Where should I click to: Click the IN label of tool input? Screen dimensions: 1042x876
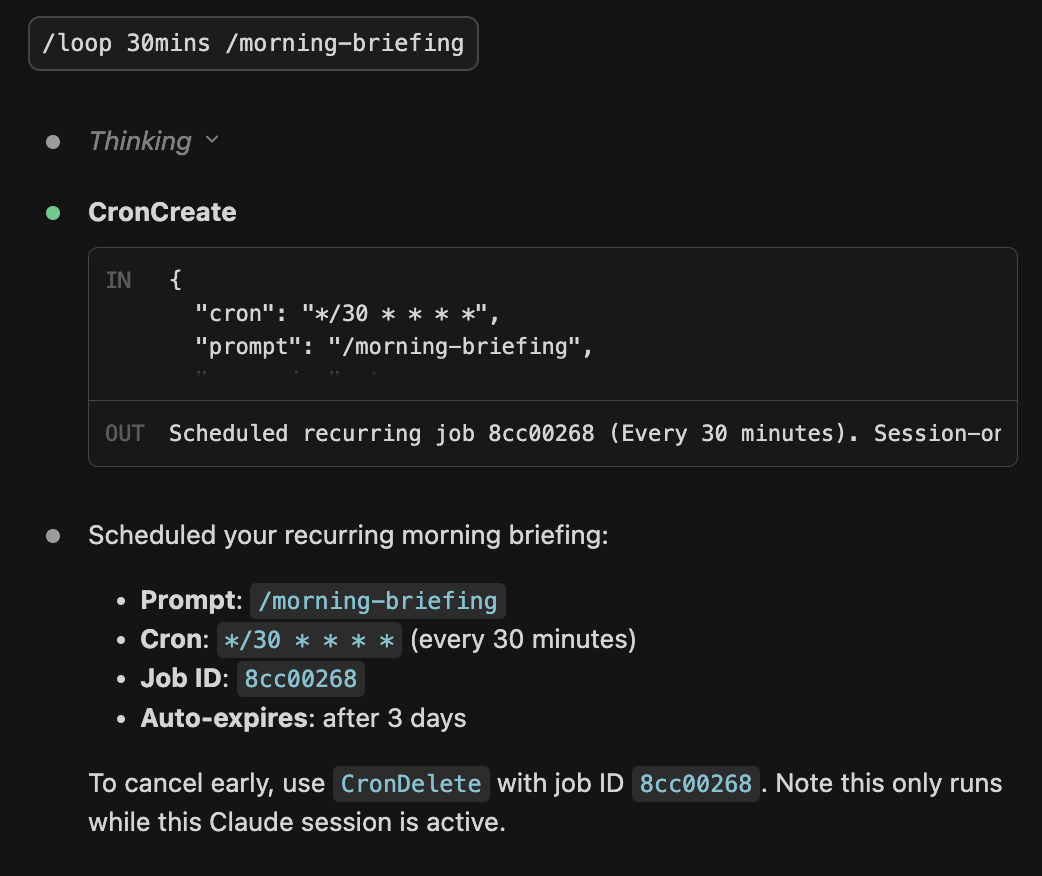pyautogui.click(x=119, y=280)
